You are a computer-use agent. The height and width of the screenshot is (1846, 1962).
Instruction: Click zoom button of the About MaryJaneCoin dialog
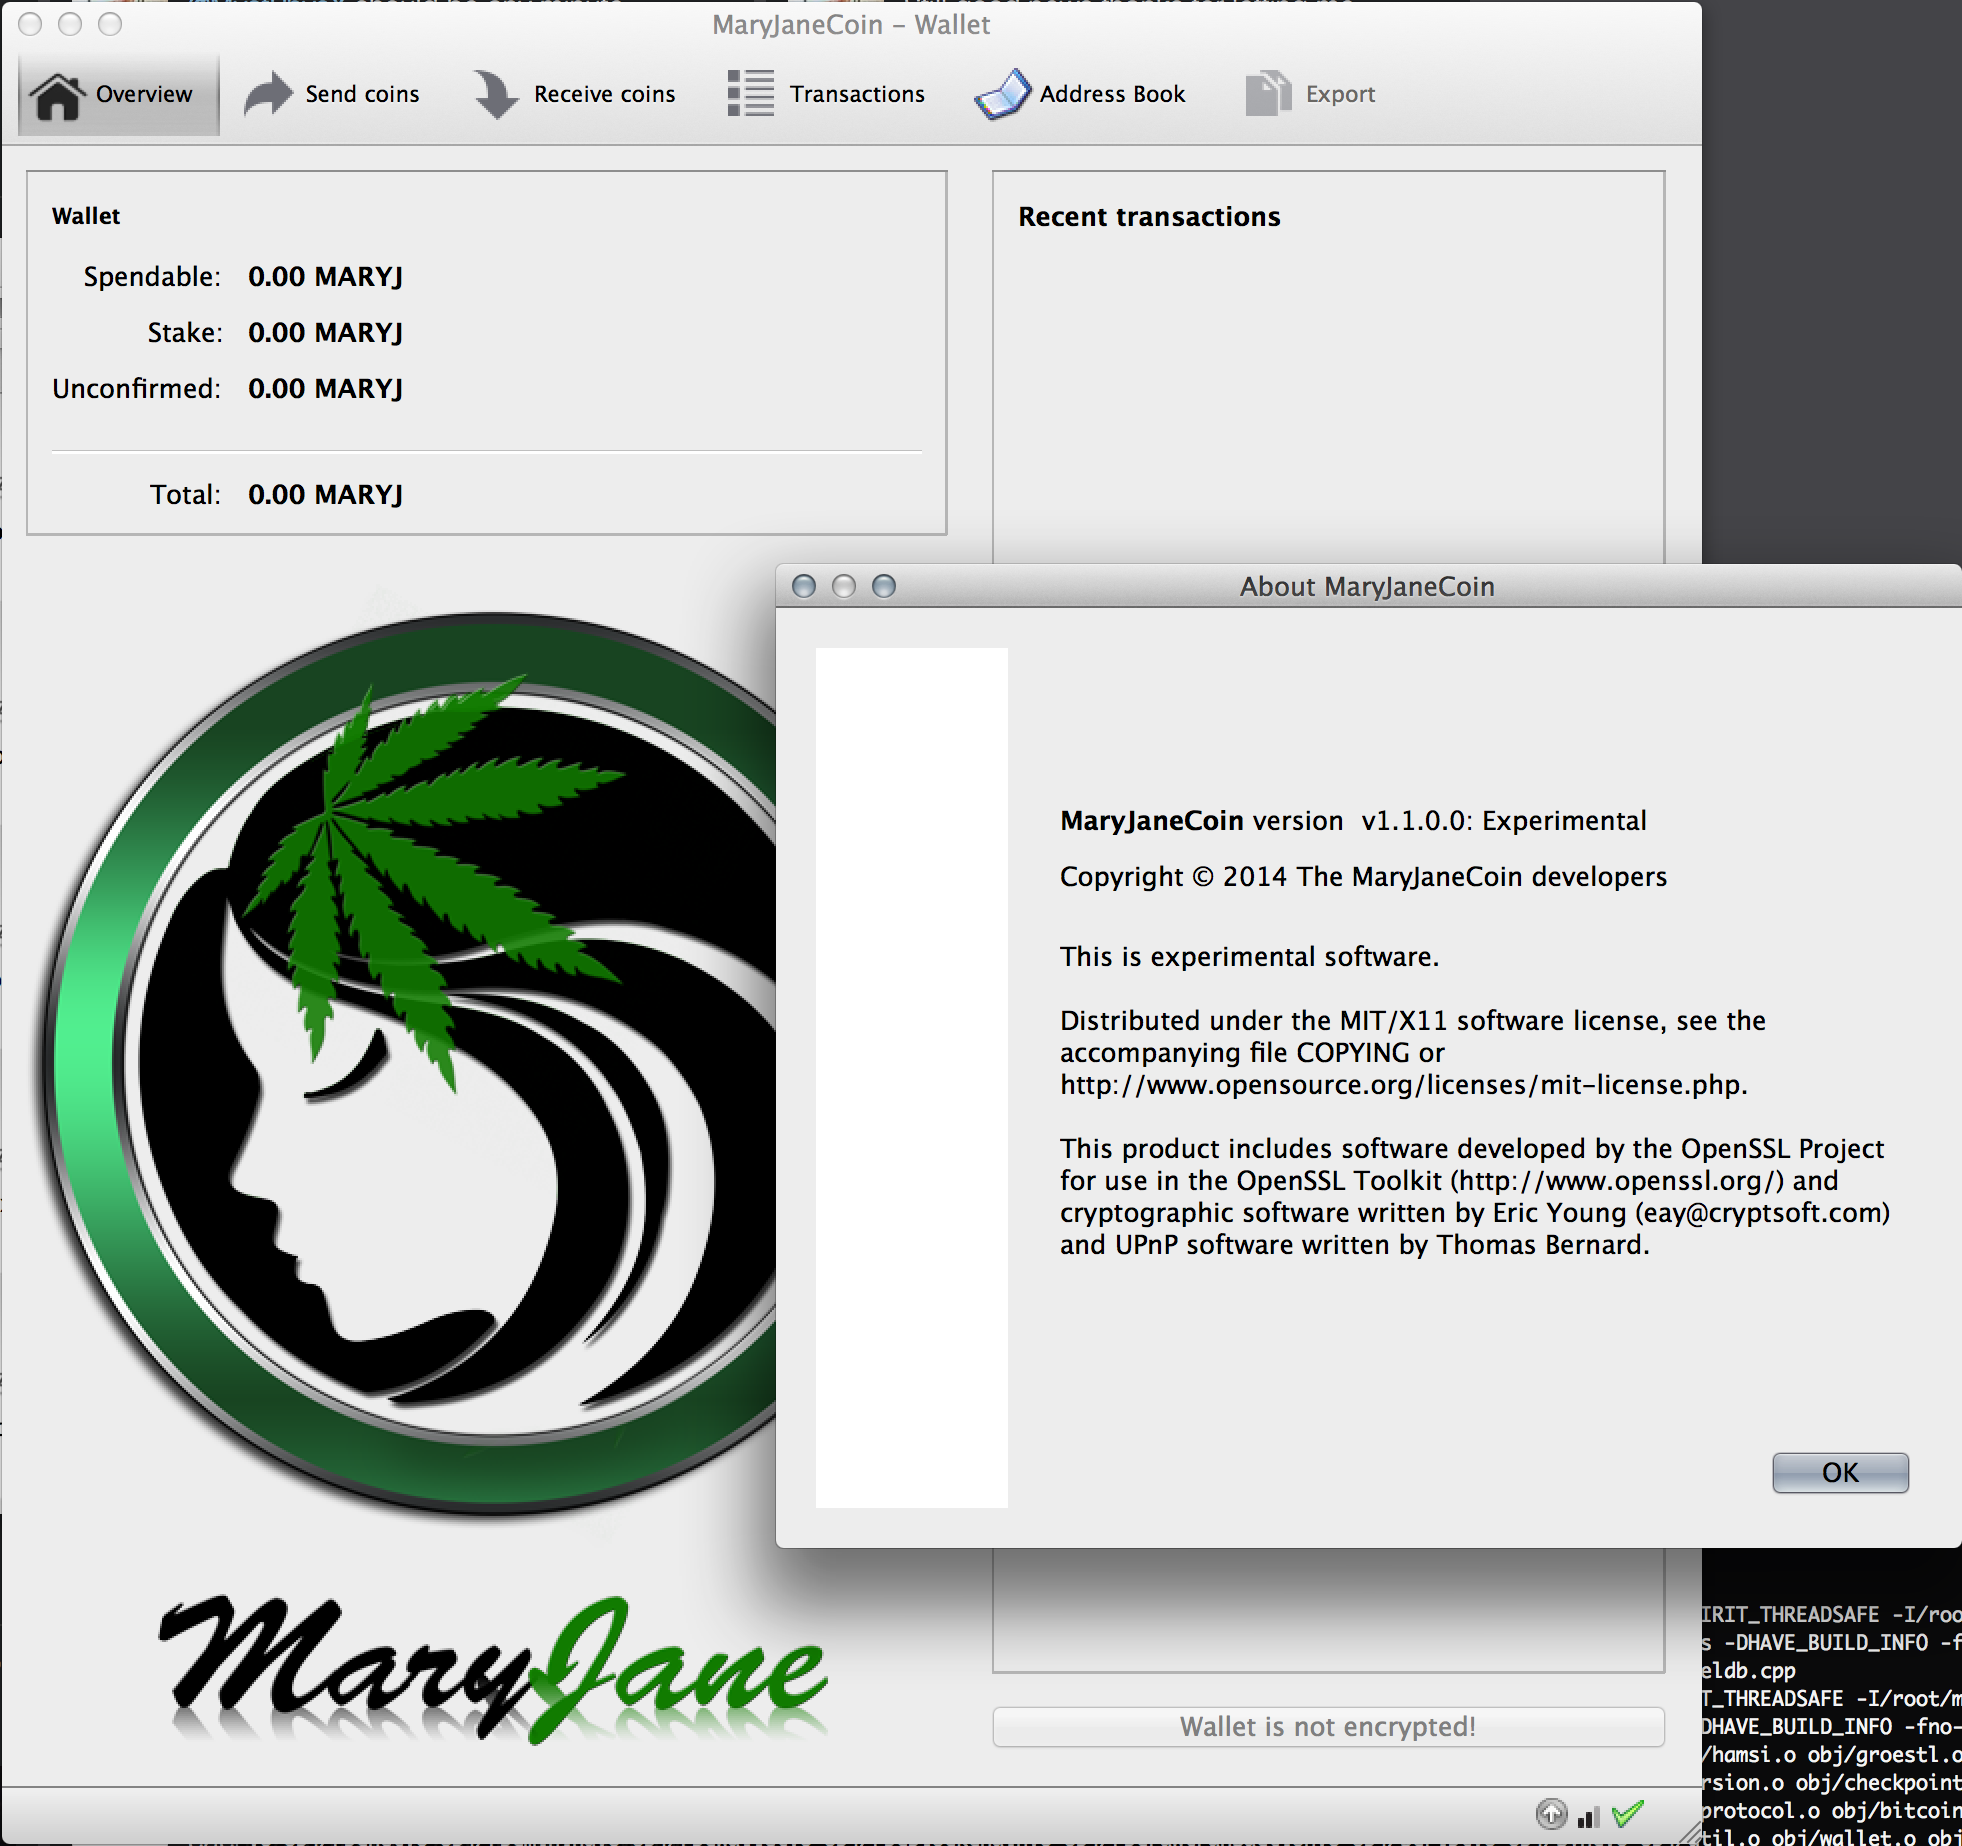[884, 586]
